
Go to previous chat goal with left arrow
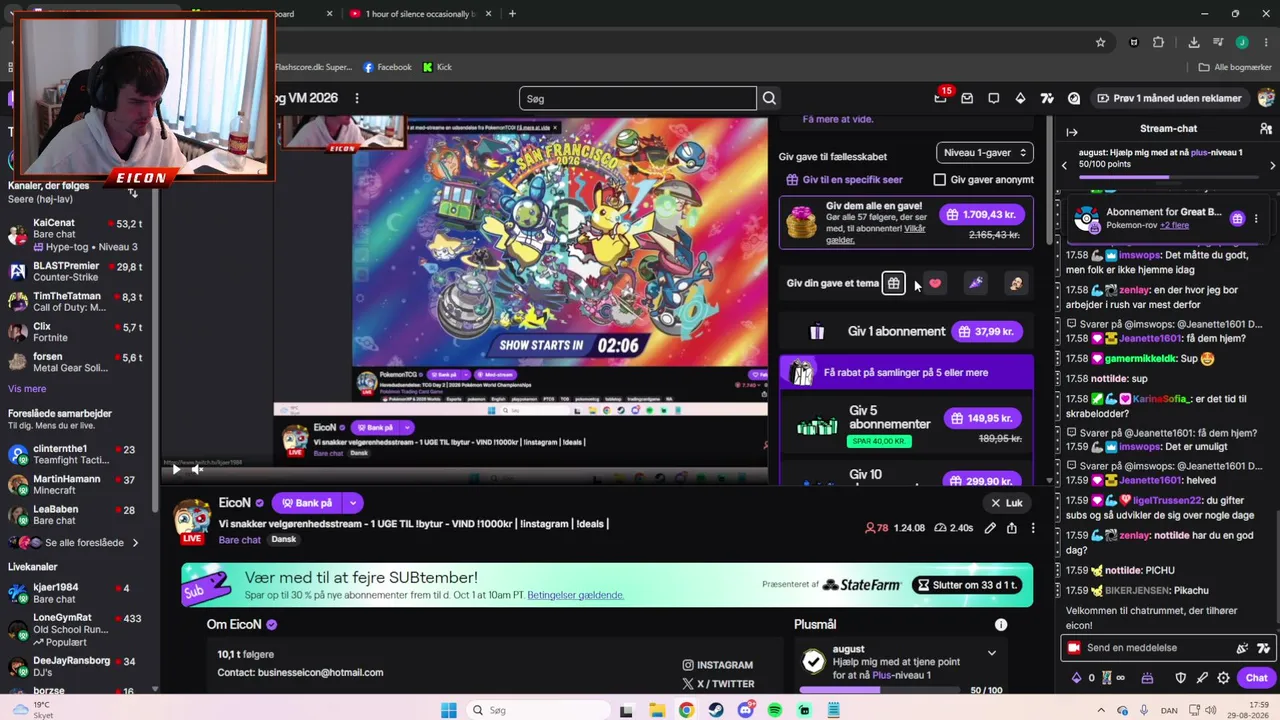pos(1064,165)
